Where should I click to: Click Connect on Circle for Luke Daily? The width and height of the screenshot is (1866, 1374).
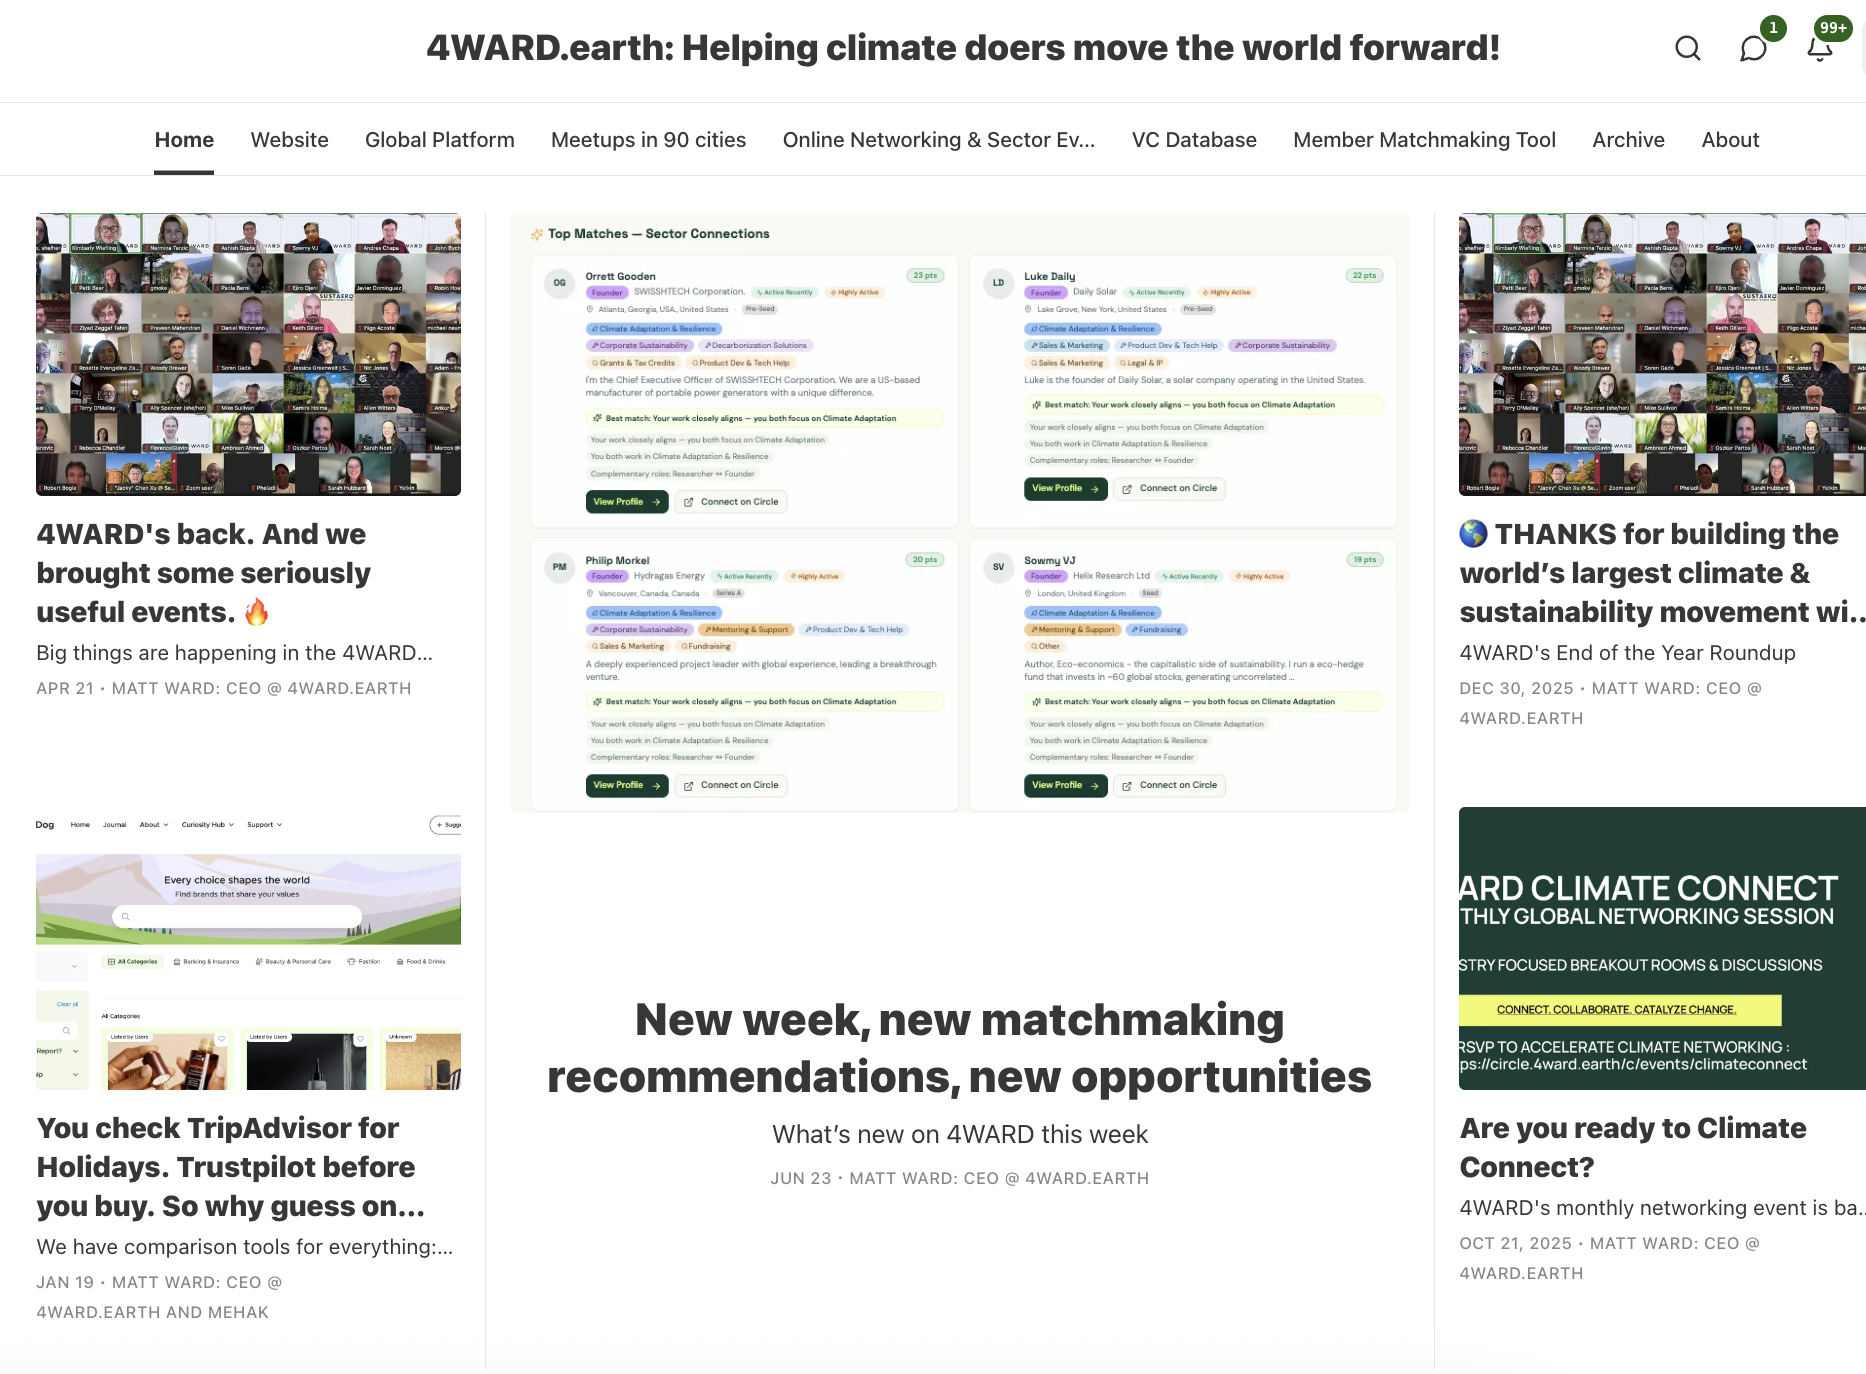[x=1170, y=488]
